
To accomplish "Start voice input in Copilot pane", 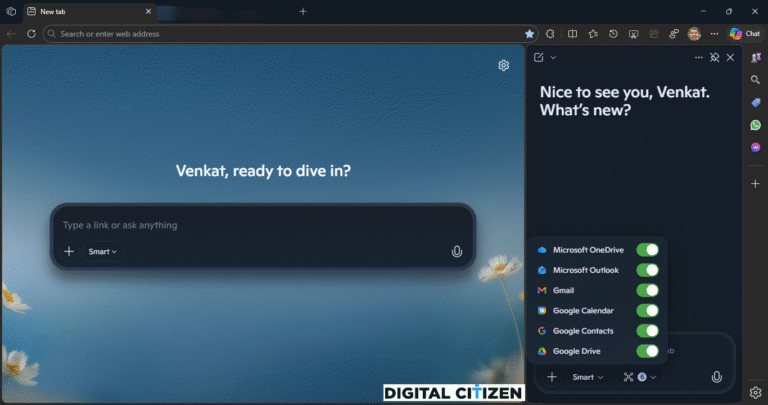I will (717, 377).
